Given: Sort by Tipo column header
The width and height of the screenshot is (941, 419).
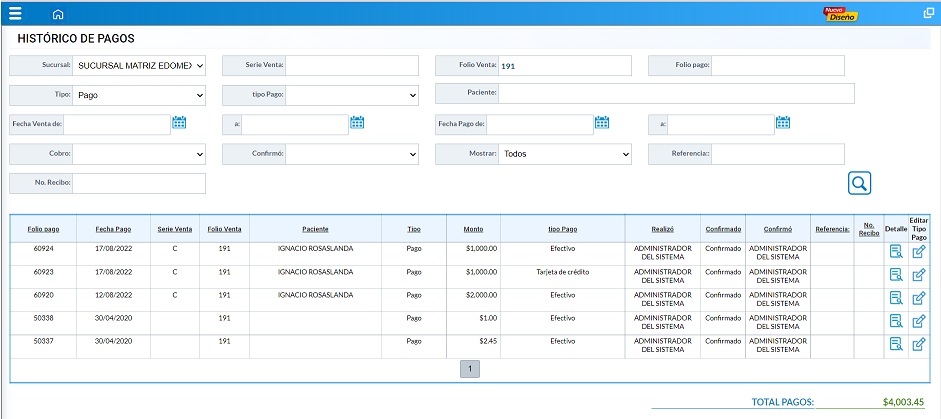Looking at the screenshot, I should (x=414, y=229).
